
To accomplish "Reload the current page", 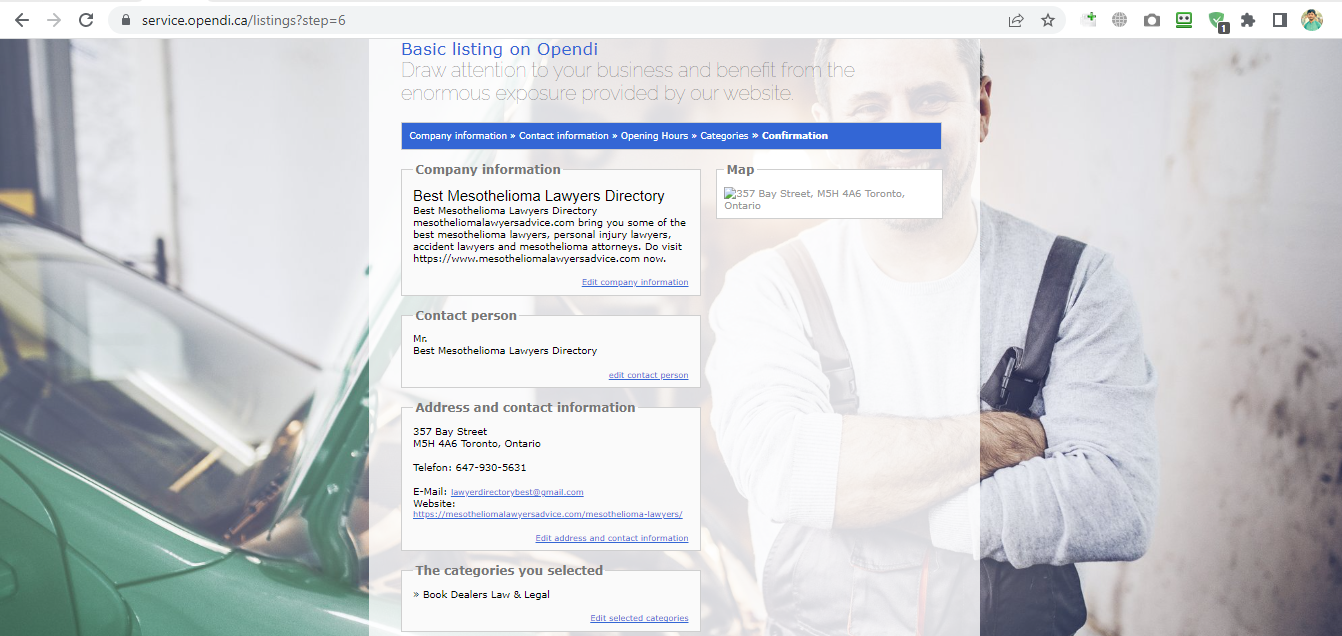I will (86, 20).
